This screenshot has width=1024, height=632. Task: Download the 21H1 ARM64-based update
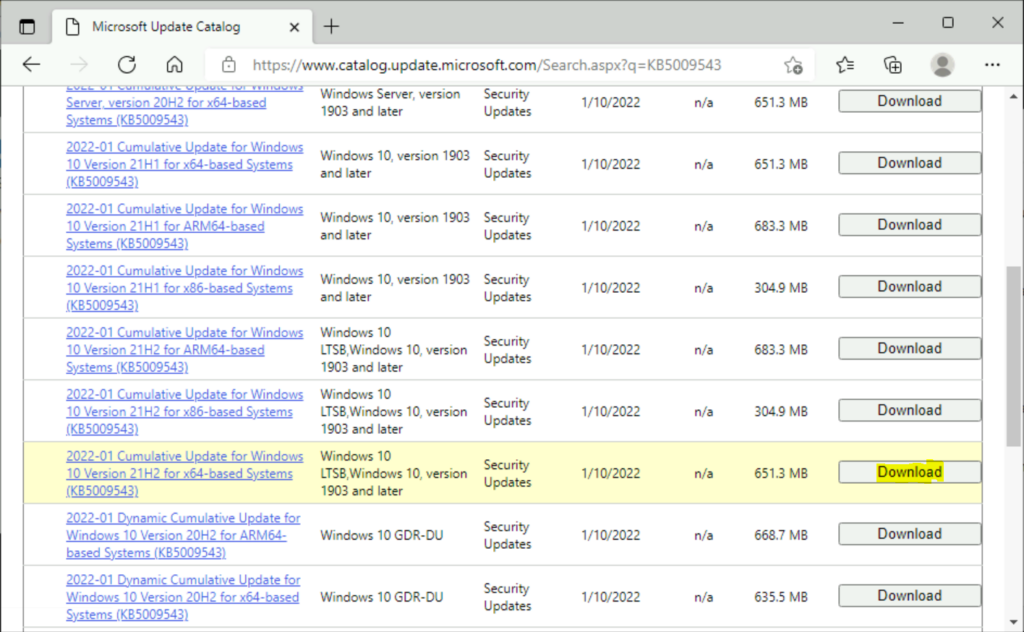click(x=910, y=225)
